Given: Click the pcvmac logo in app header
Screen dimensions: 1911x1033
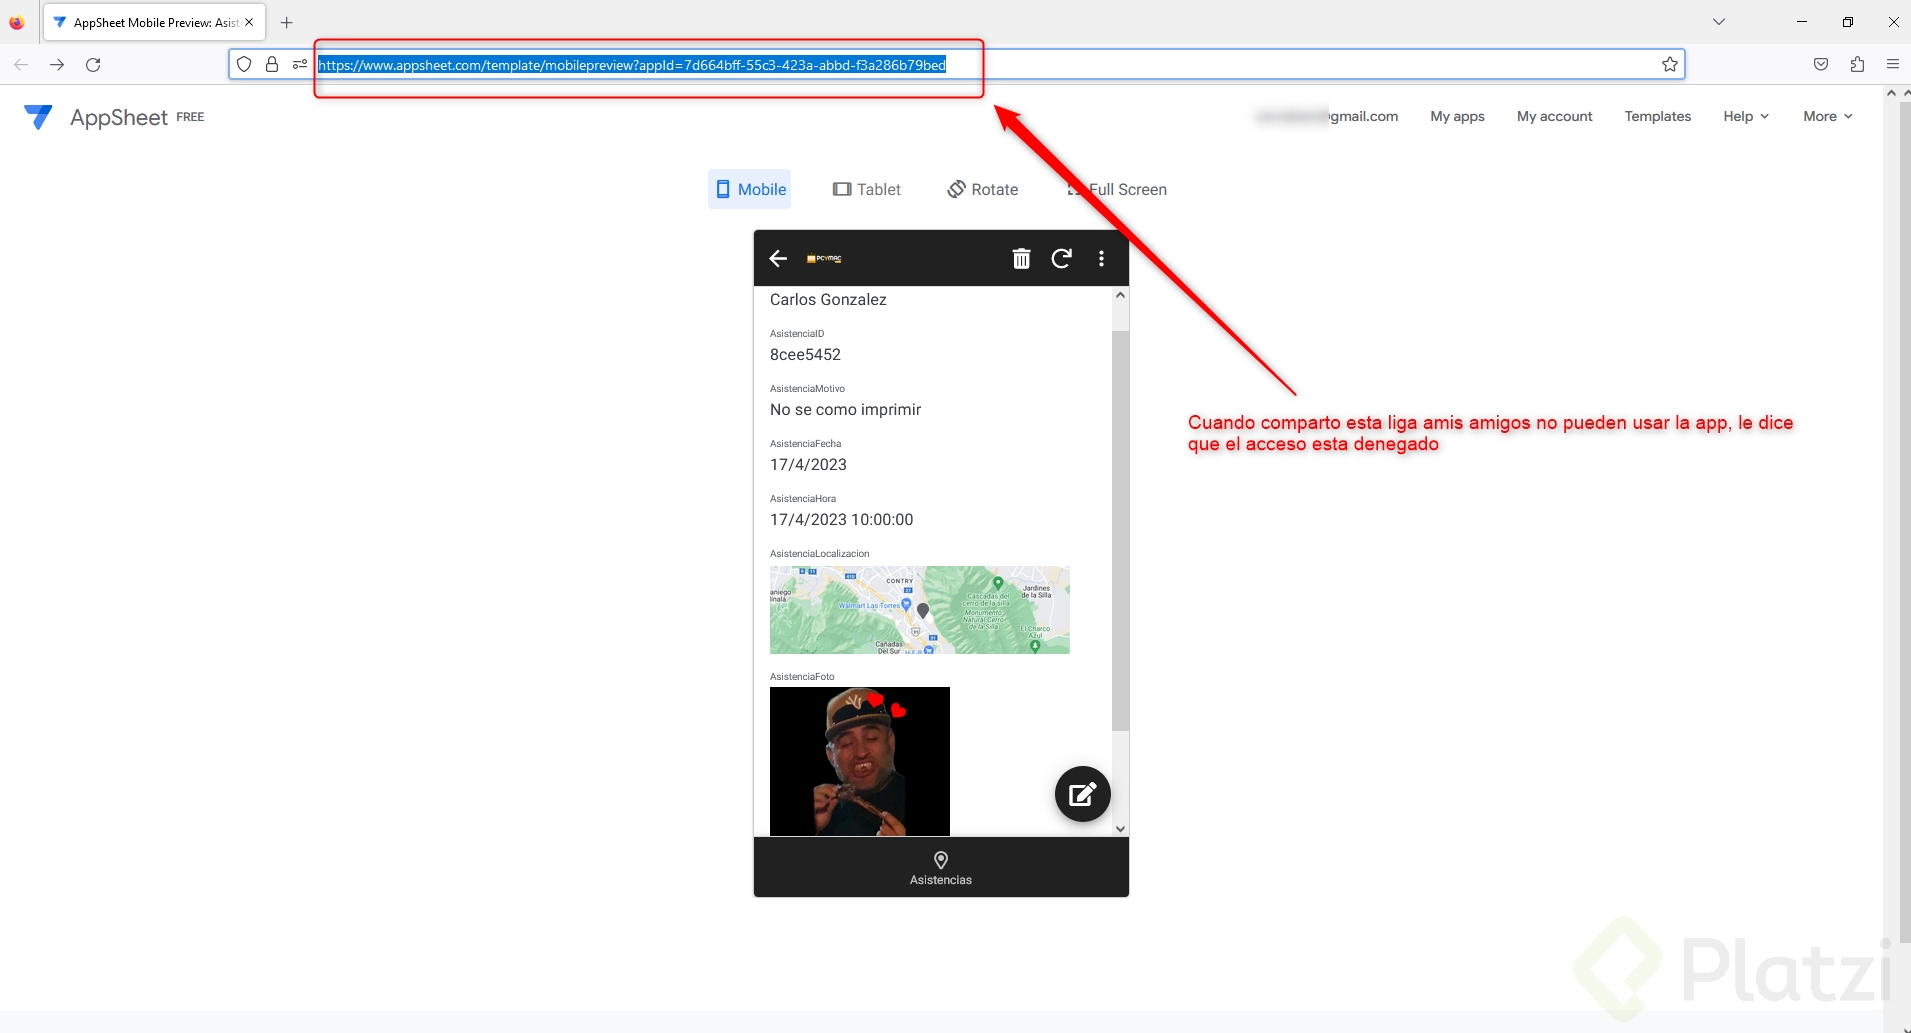Looking at the screenshot, I should tap(825, 259).
